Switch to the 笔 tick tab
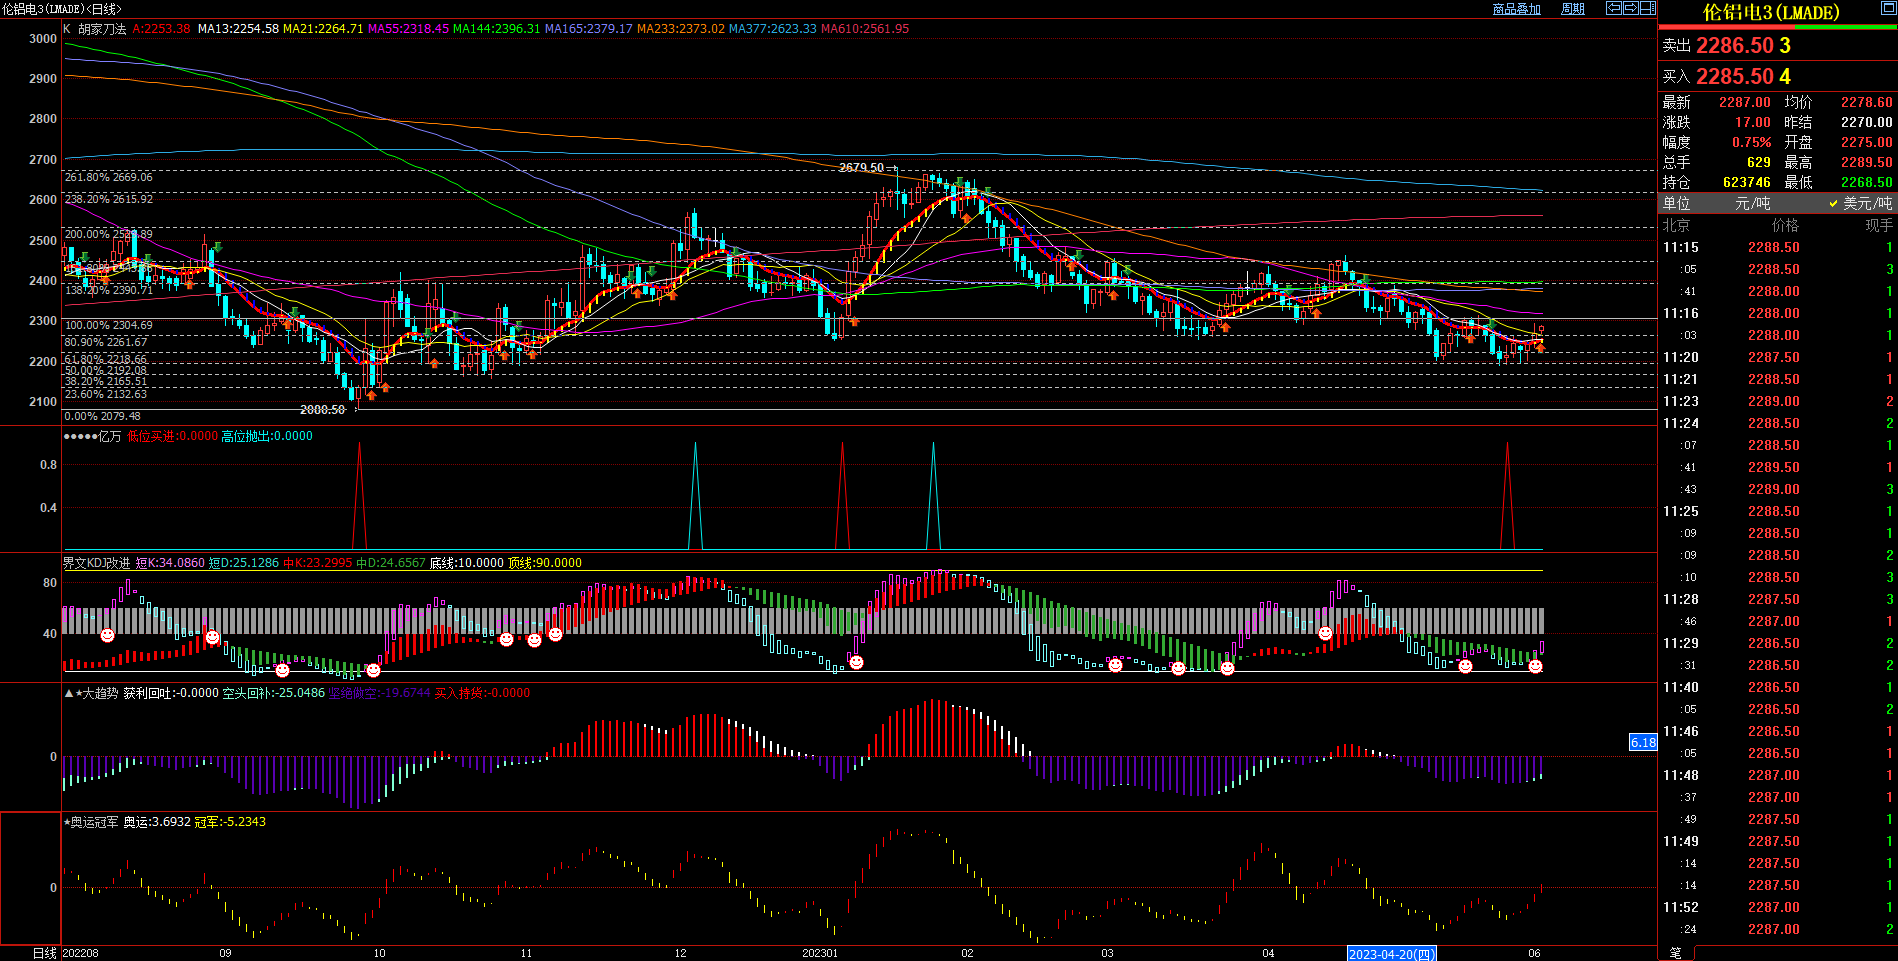This screenshot has height=961, width=1898. point(1676,953)
